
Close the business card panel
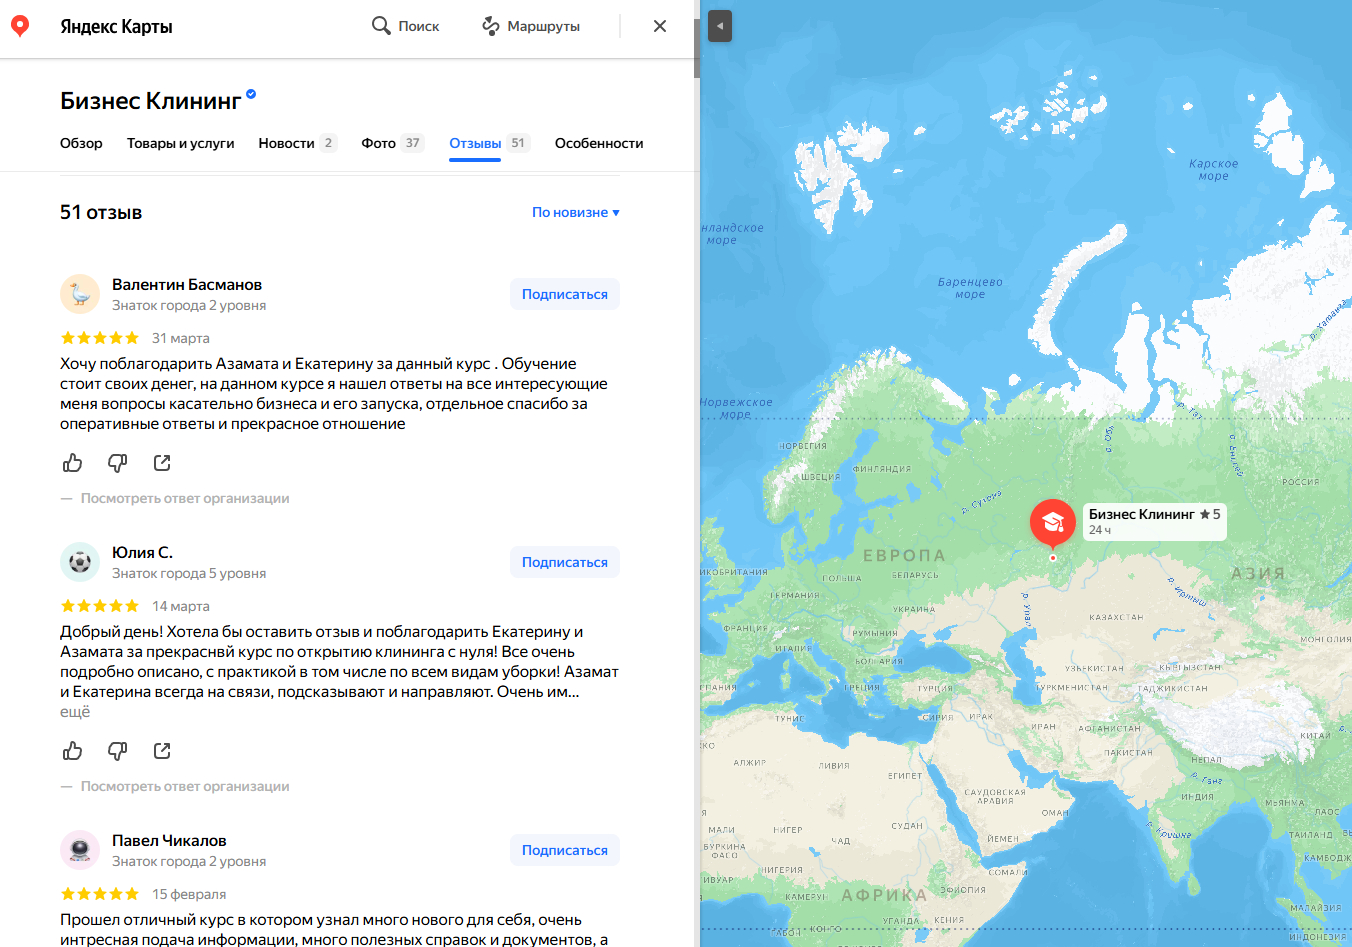[x=660, y=26]
